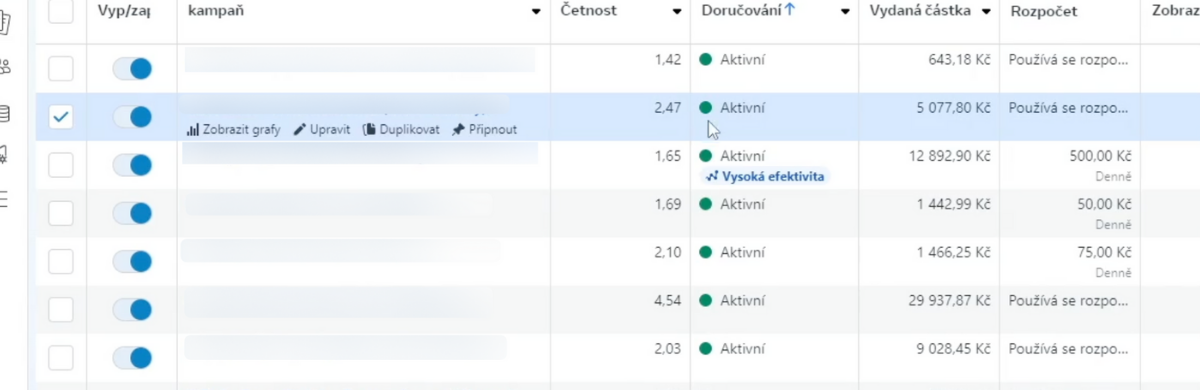Tick checkbox in the 12 892,90 Kč row
1200x390 pixels.
[61, 165]
